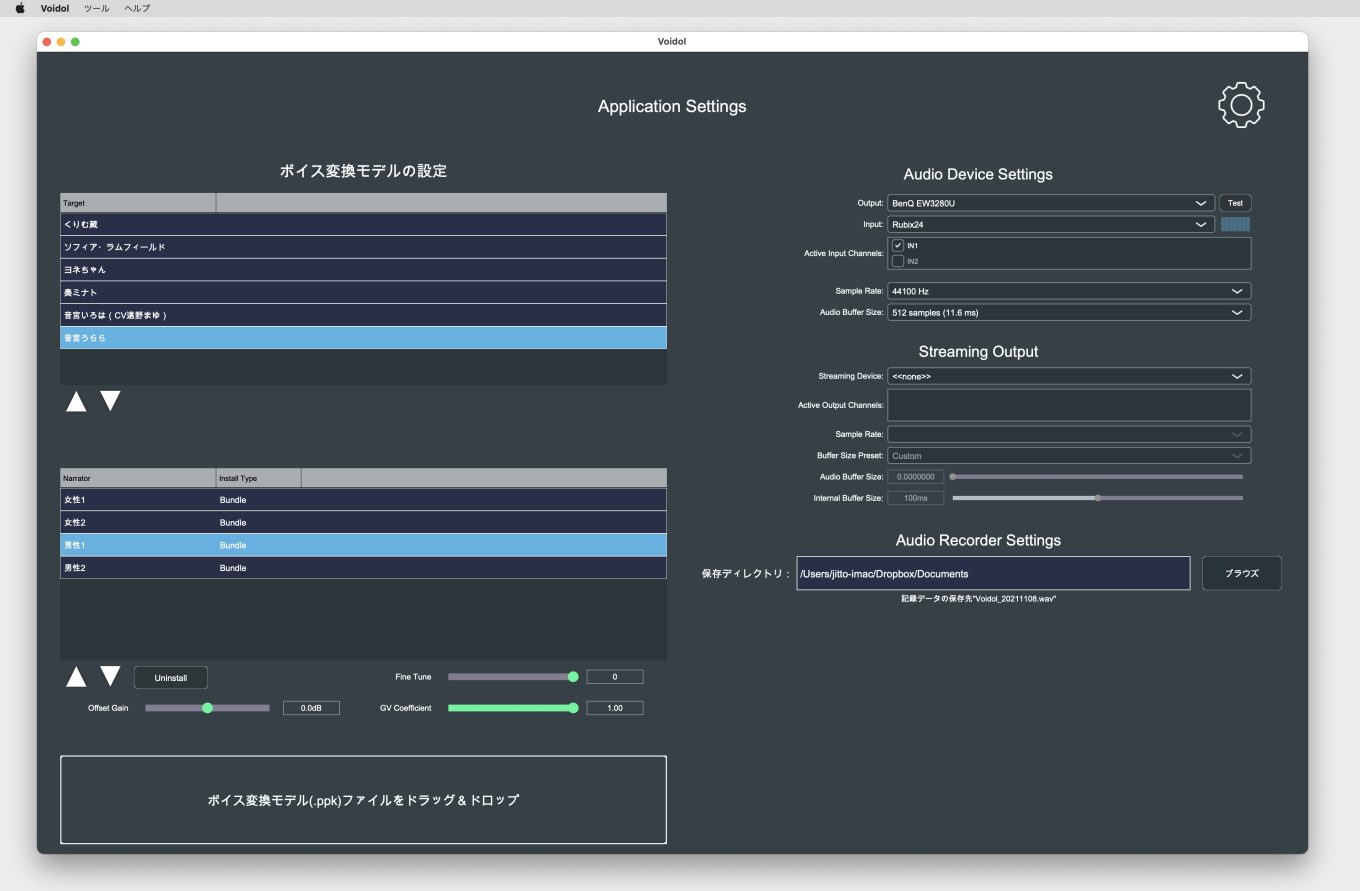Uninstall the selected narrator model

[170, 677]
